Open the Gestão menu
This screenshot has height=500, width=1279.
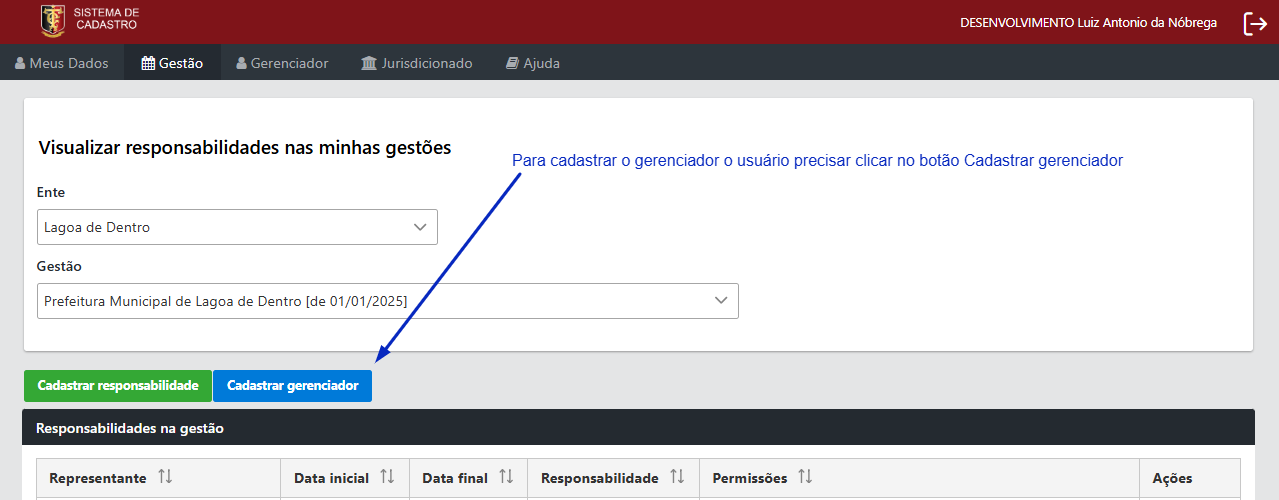[x=173, y=63]
